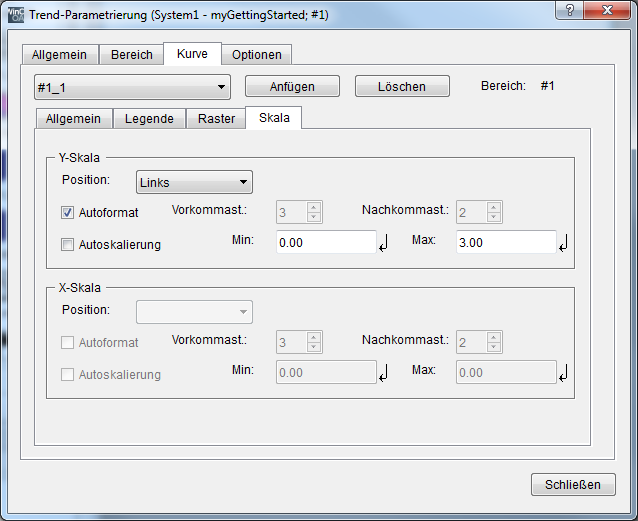Select the Skala sub-tab
This screenshot has width=638, height=521.
[274, 118]
